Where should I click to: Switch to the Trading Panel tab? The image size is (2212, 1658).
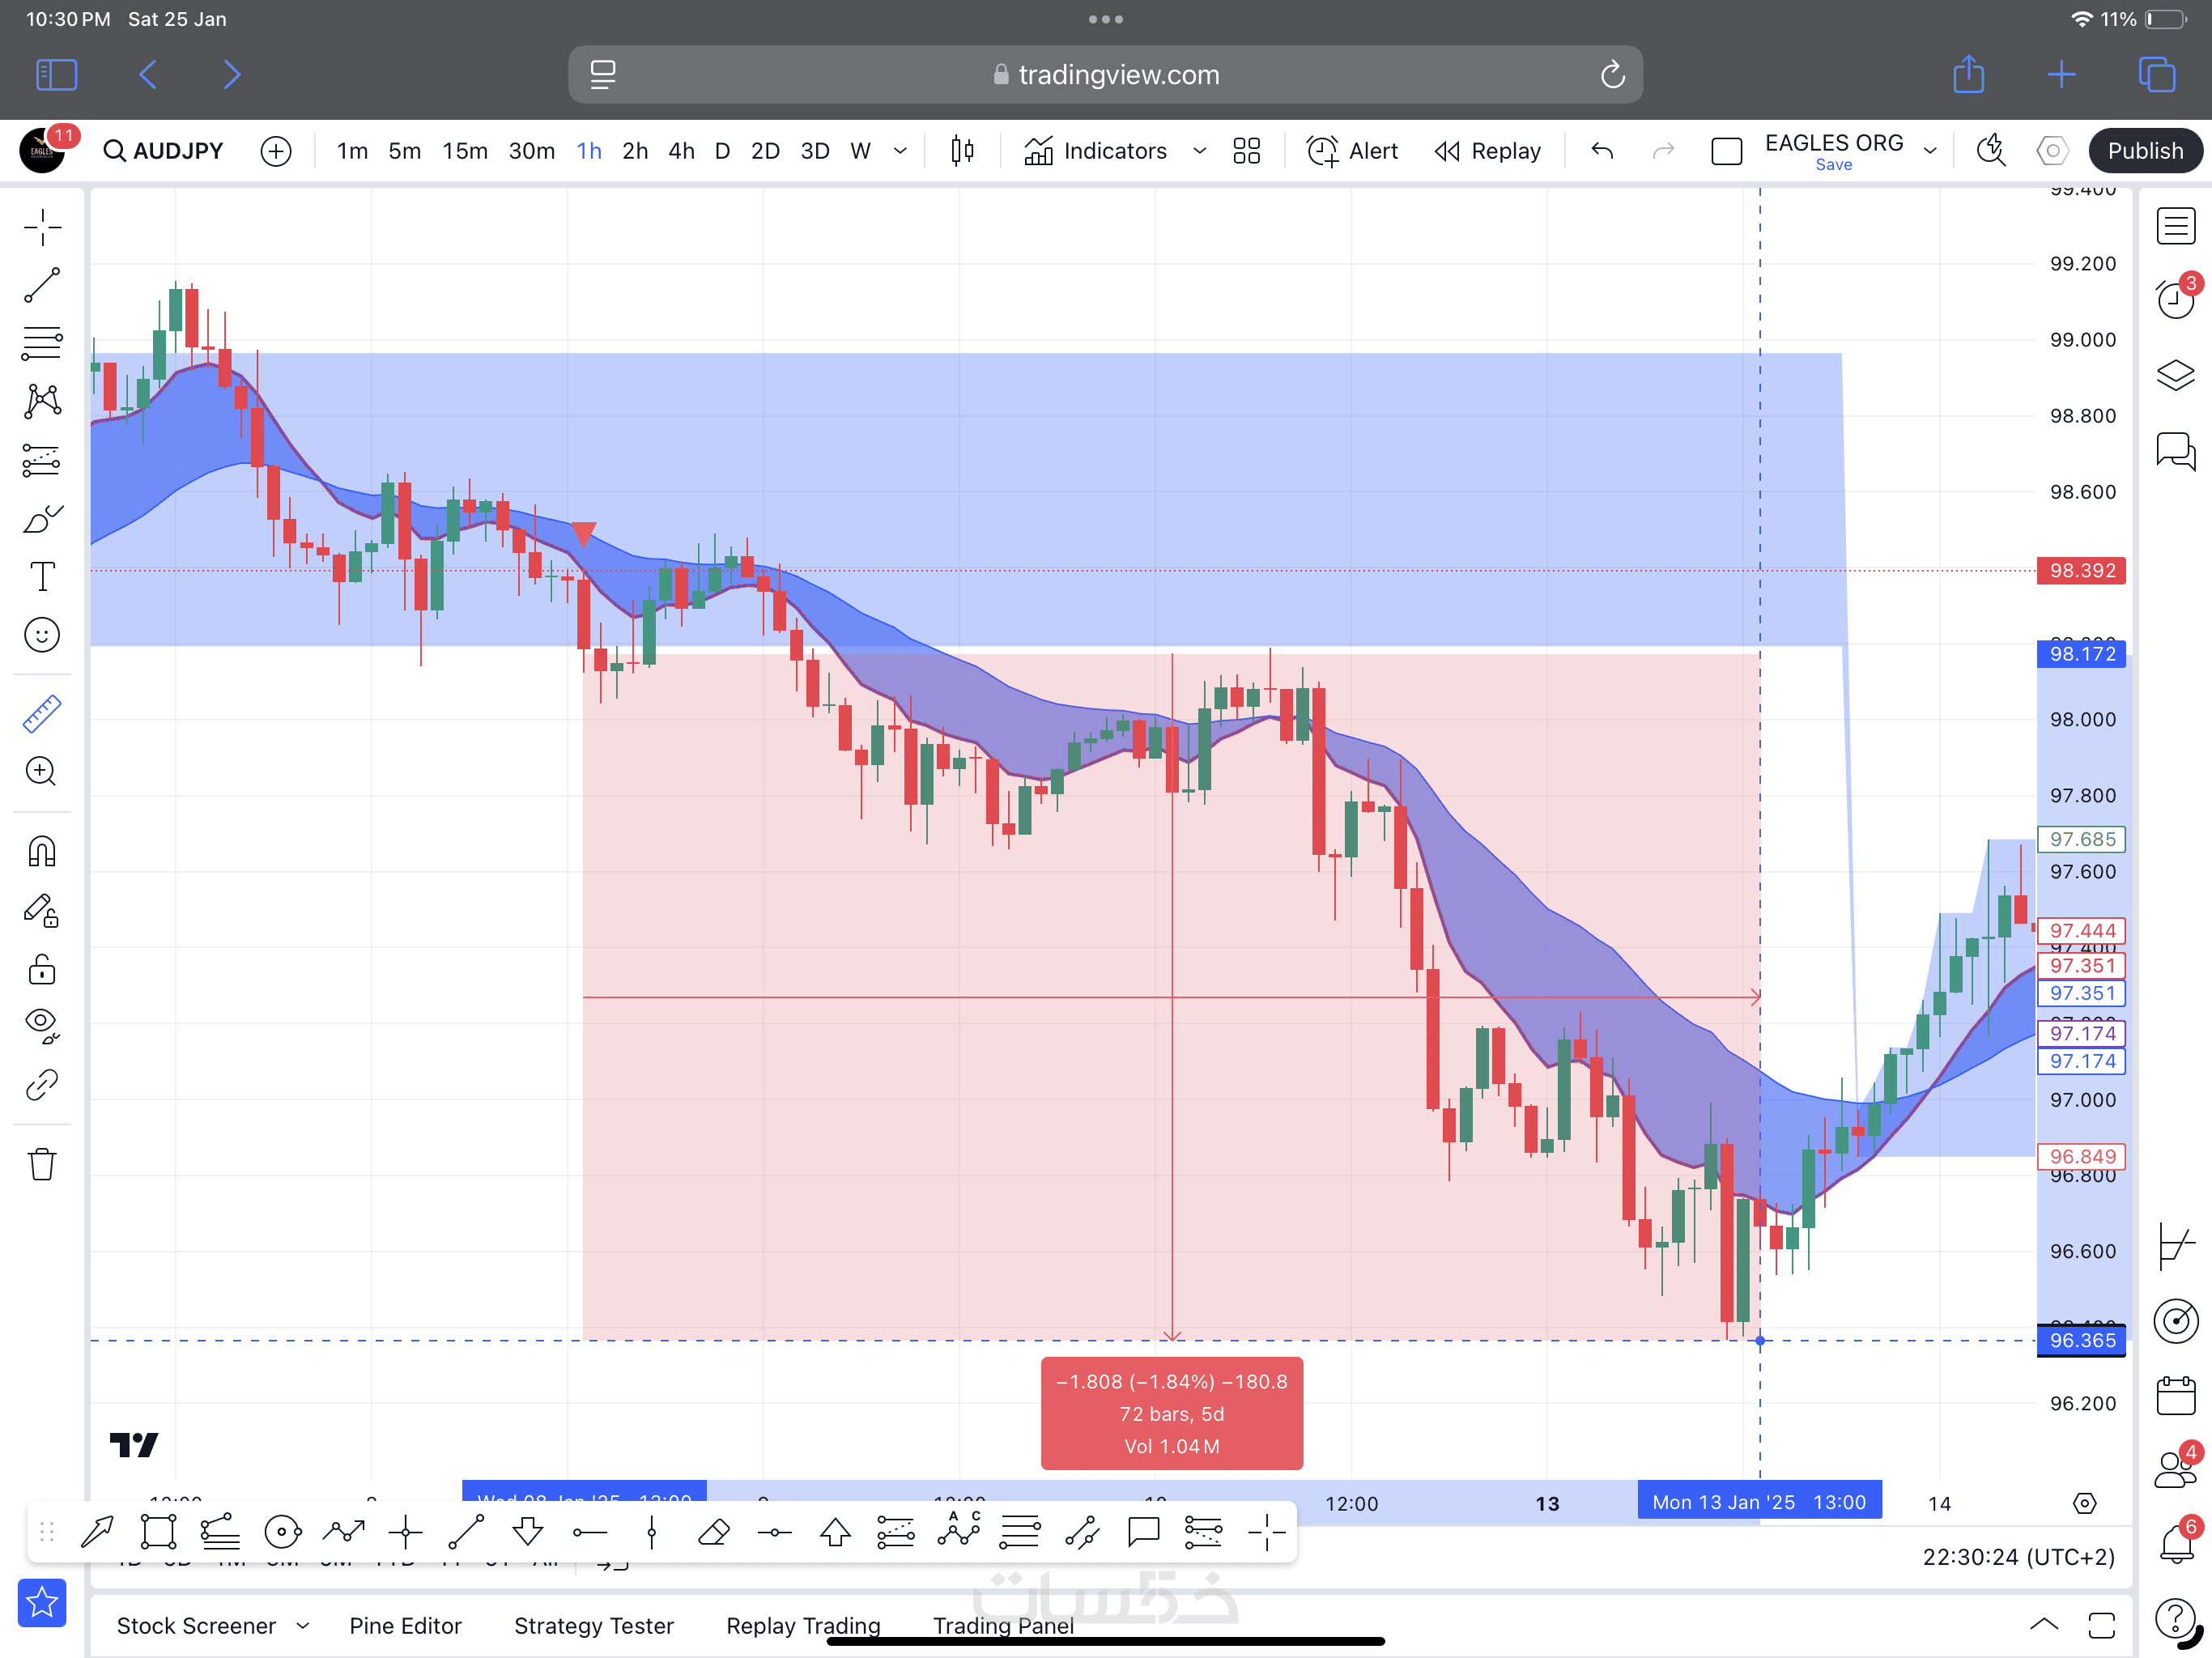pos(1003,1626)
